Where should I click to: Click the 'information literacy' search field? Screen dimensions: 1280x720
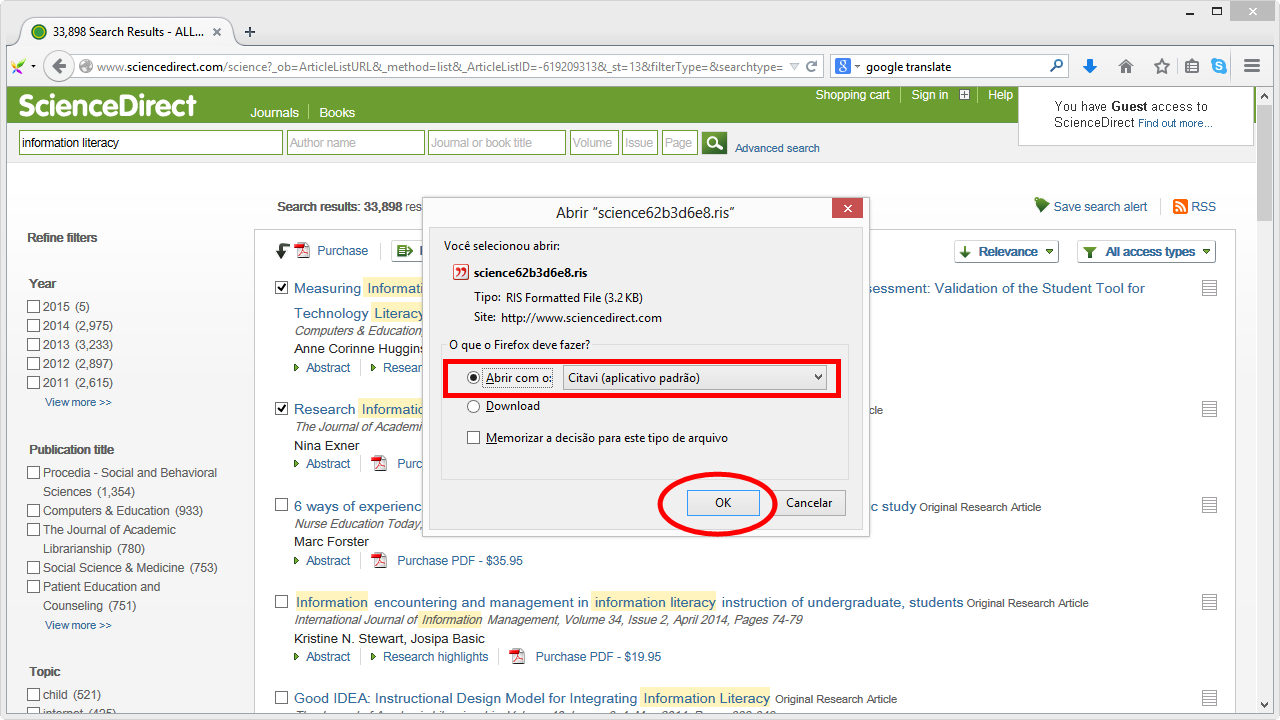pos(151,143)
